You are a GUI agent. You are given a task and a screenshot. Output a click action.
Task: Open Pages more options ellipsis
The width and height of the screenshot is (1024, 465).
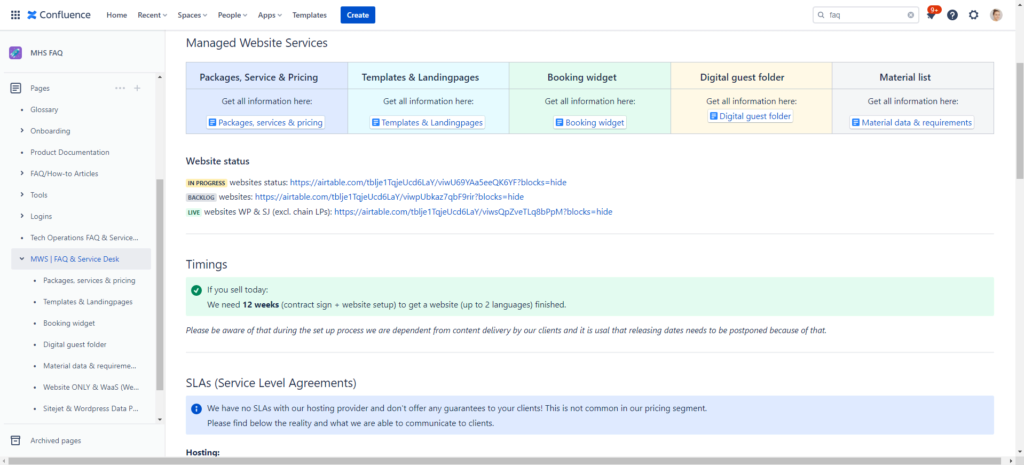click(x=120, y=88)
